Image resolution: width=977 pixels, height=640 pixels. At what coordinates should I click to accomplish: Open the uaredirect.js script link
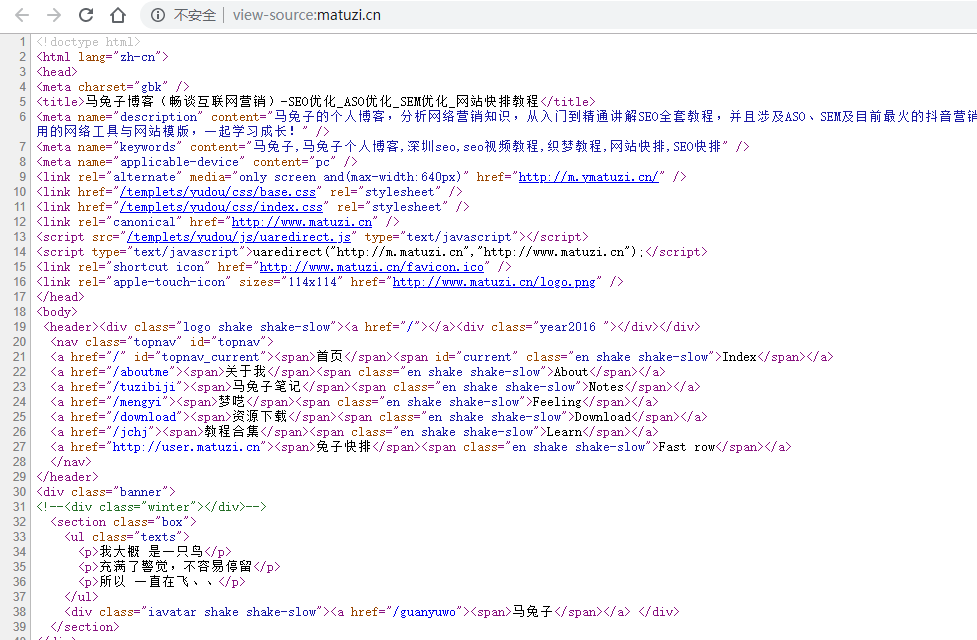coord(239,237)
